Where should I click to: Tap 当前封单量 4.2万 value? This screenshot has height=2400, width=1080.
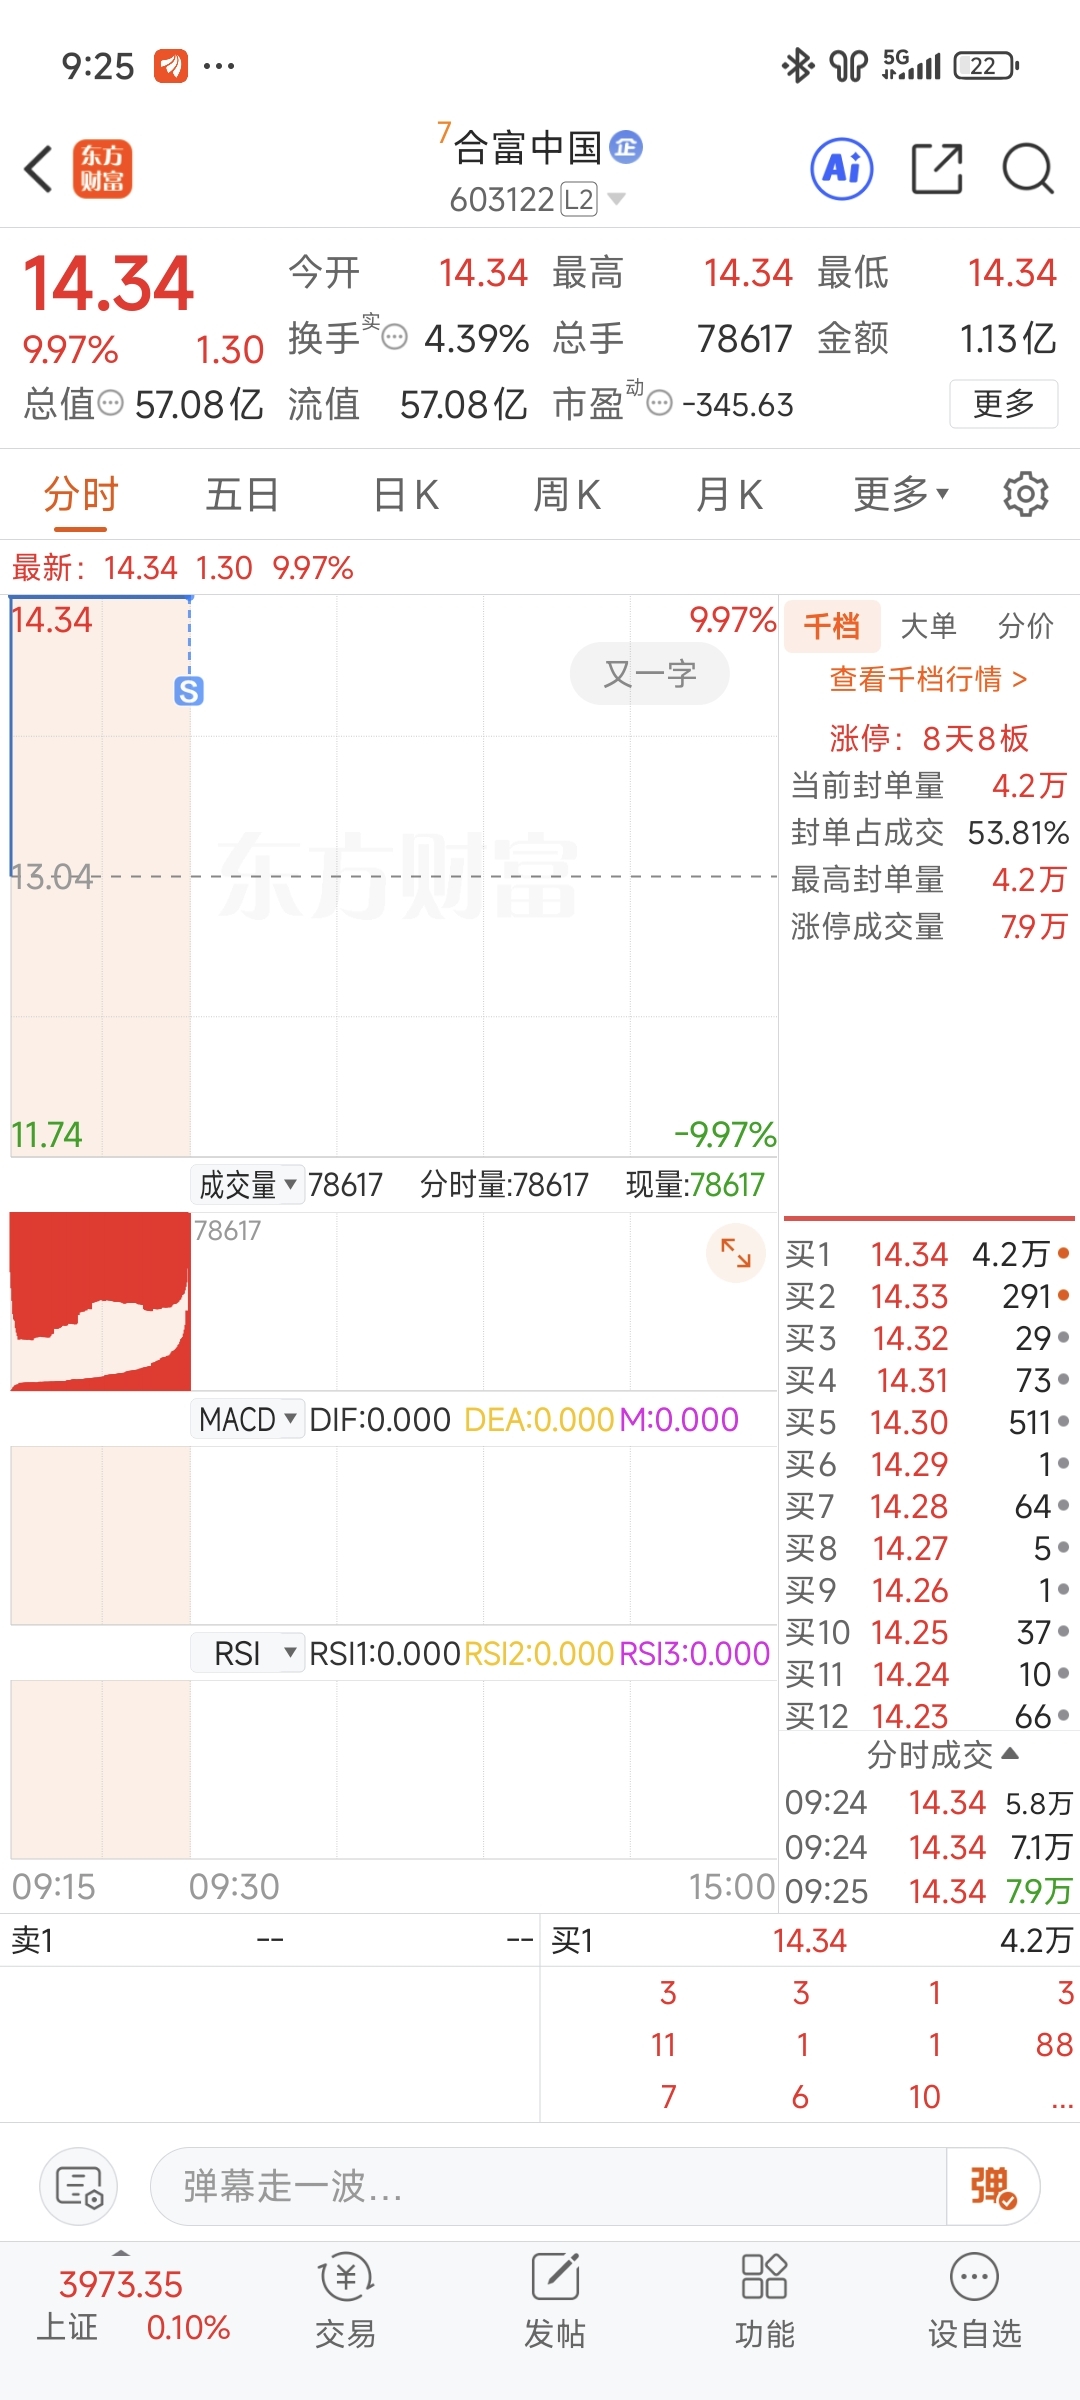pos(1029,785)
